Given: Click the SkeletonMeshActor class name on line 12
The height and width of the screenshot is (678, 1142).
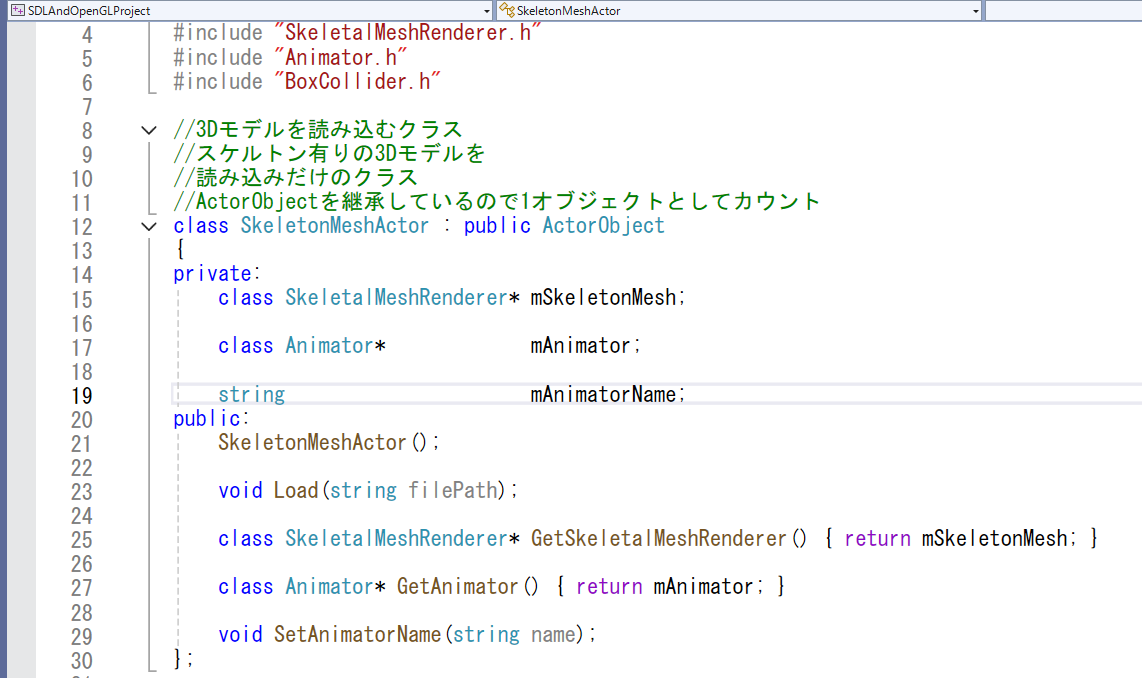Looking at the screenshot, I should point(335,226).
